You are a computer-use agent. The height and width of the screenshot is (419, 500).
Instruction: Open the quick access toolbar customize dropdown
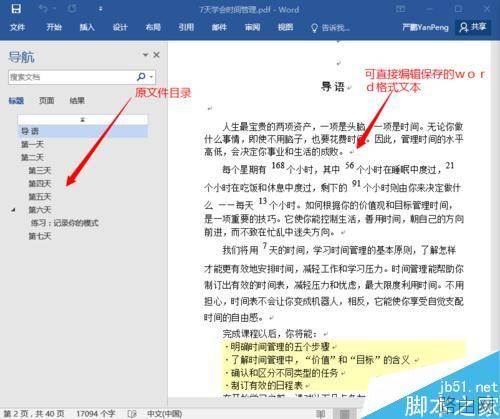tap(101, 9)
